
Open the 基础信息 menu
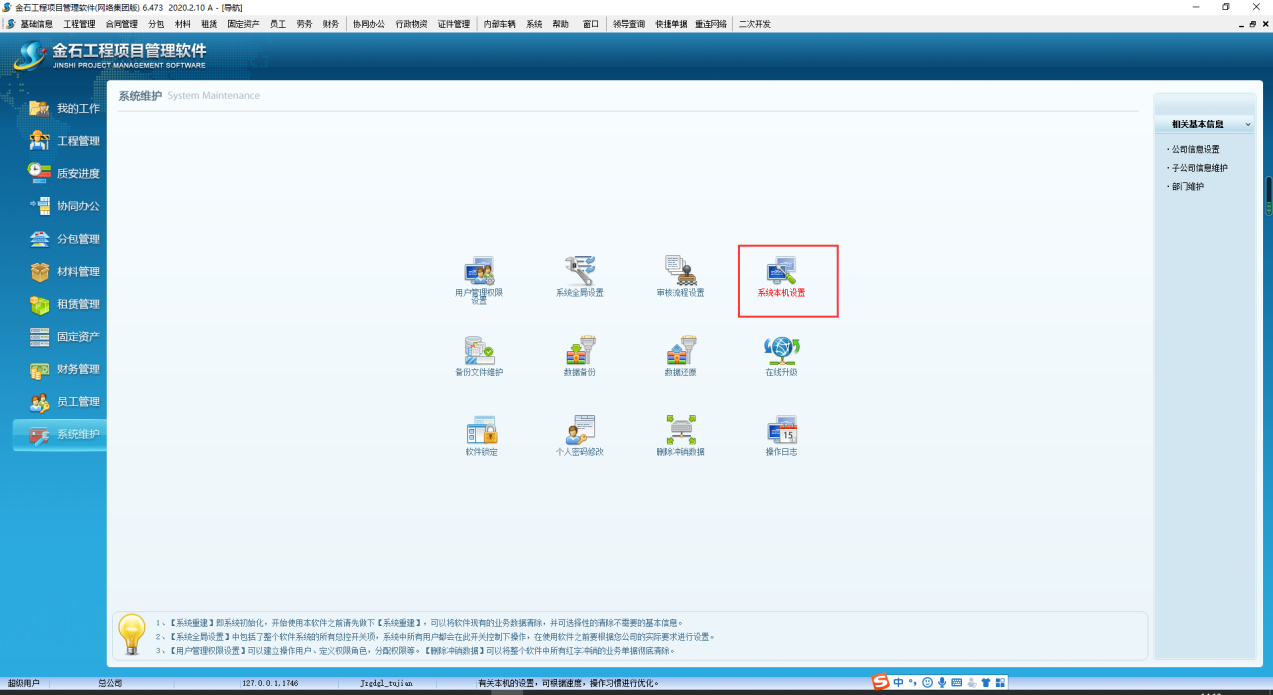pos(37,24)
